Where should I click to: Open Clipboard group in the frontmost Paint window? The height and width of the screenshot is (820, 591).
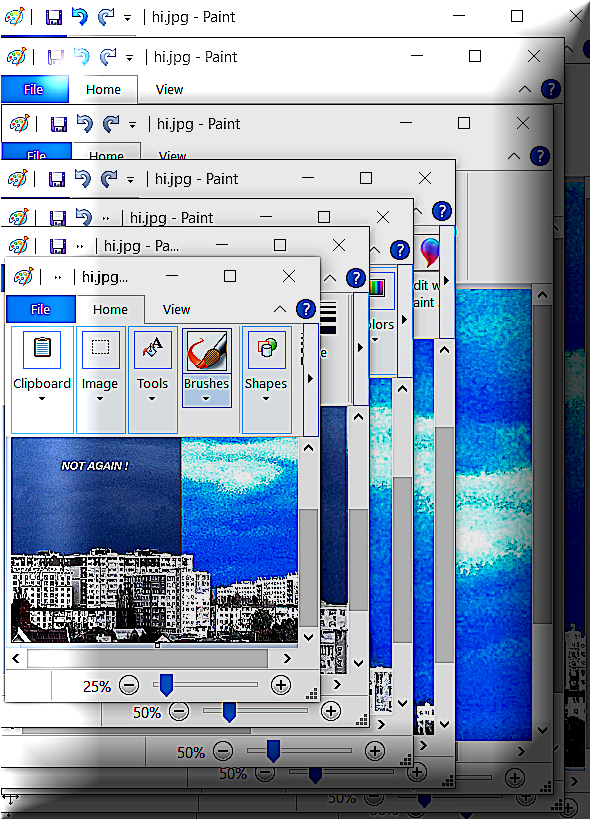pos(42,380)
